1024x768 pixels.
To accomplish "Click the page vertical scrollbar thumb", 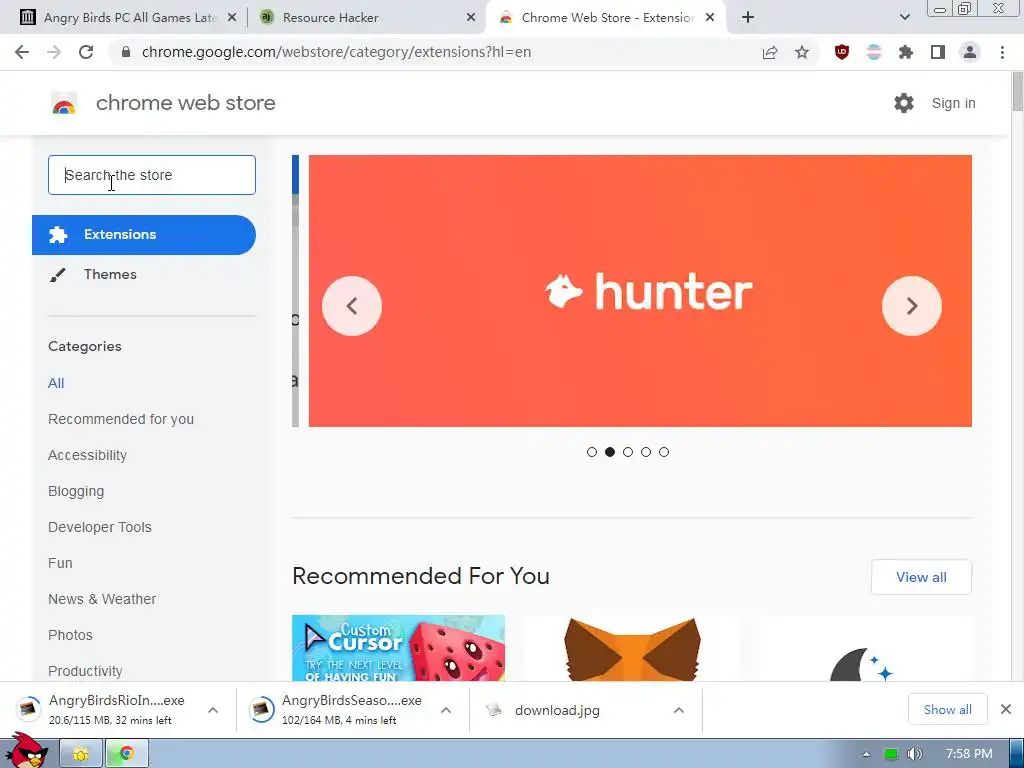I will point(1017,93).
